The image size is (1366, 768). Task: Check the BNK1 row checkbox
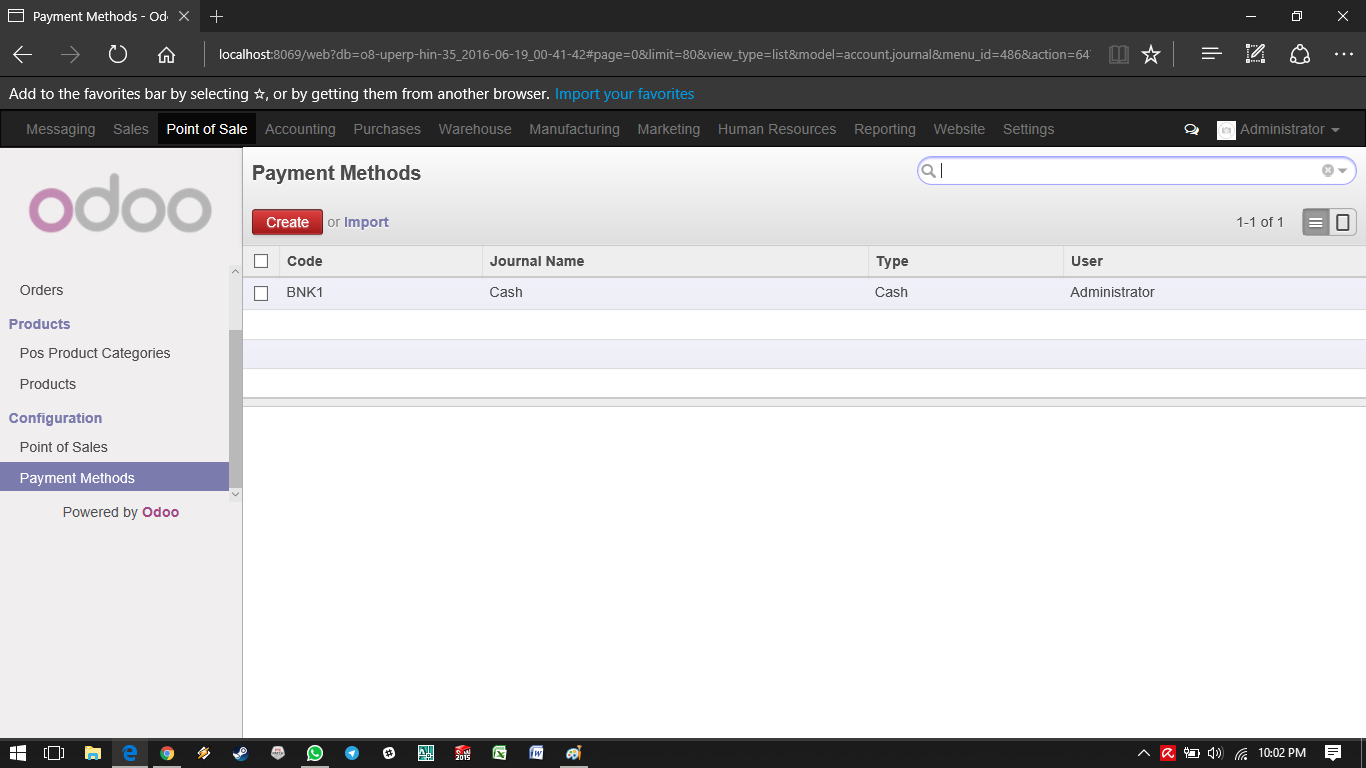tap(261, 293)
